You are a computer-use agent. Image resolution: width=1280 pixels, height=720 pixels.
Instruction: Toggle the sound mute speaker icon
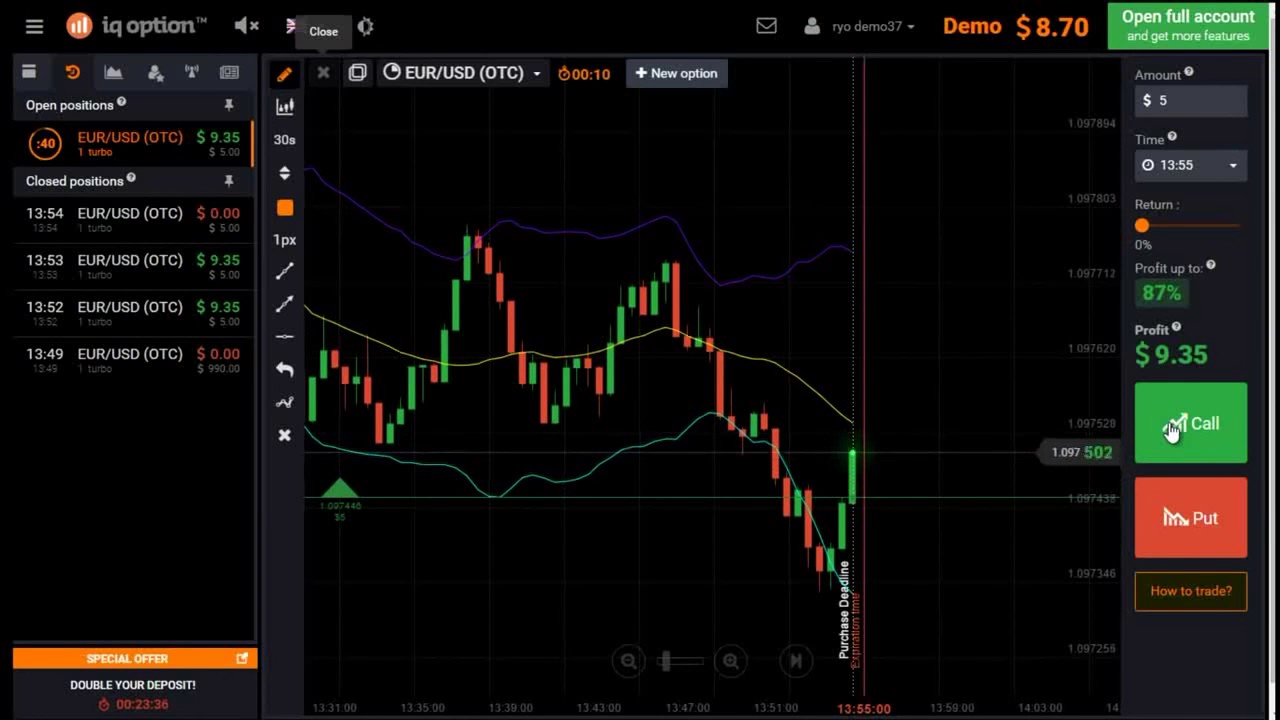(246, 26)
